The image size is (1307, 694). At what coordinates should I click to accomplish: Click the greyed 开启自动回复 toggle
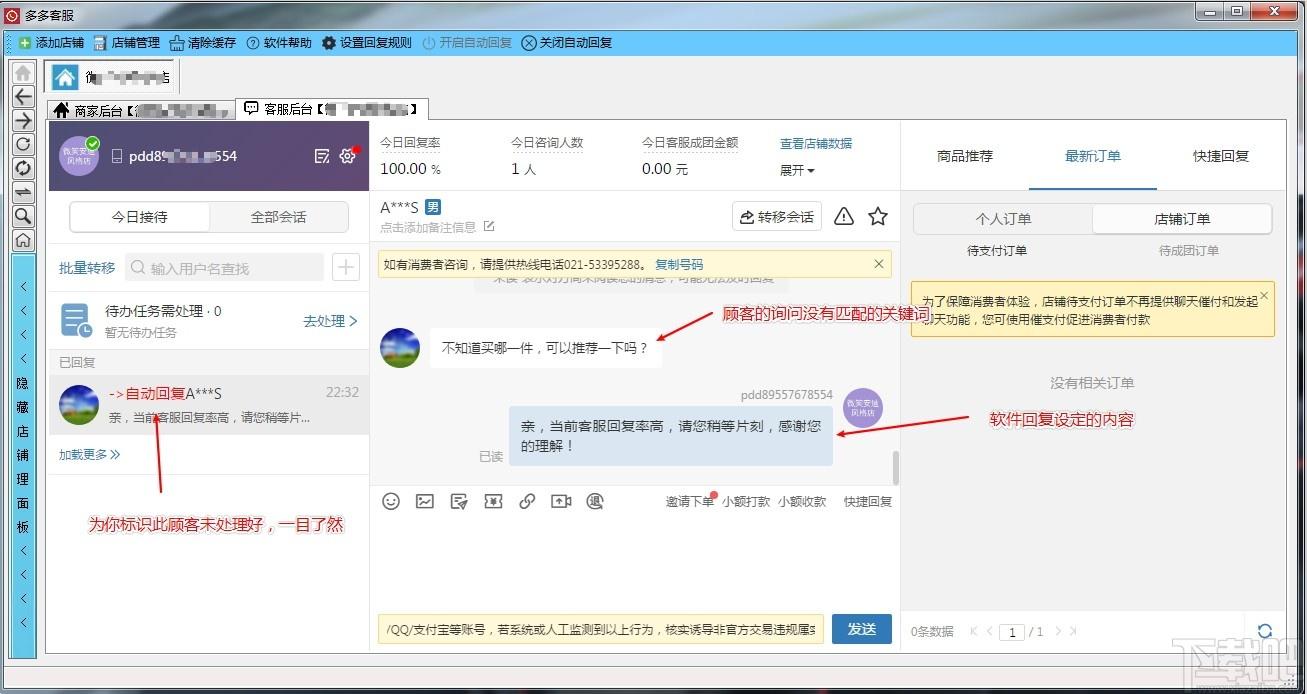467,43
